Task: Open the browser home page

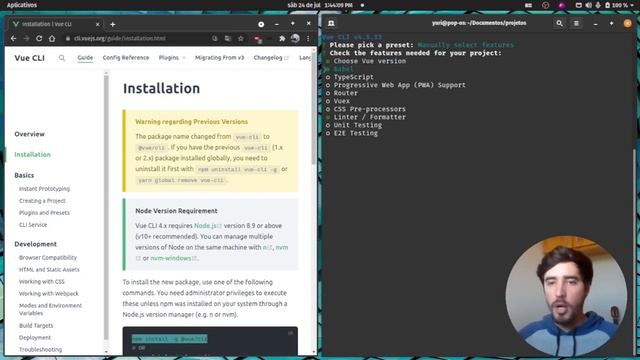Action: pos(52,38)
